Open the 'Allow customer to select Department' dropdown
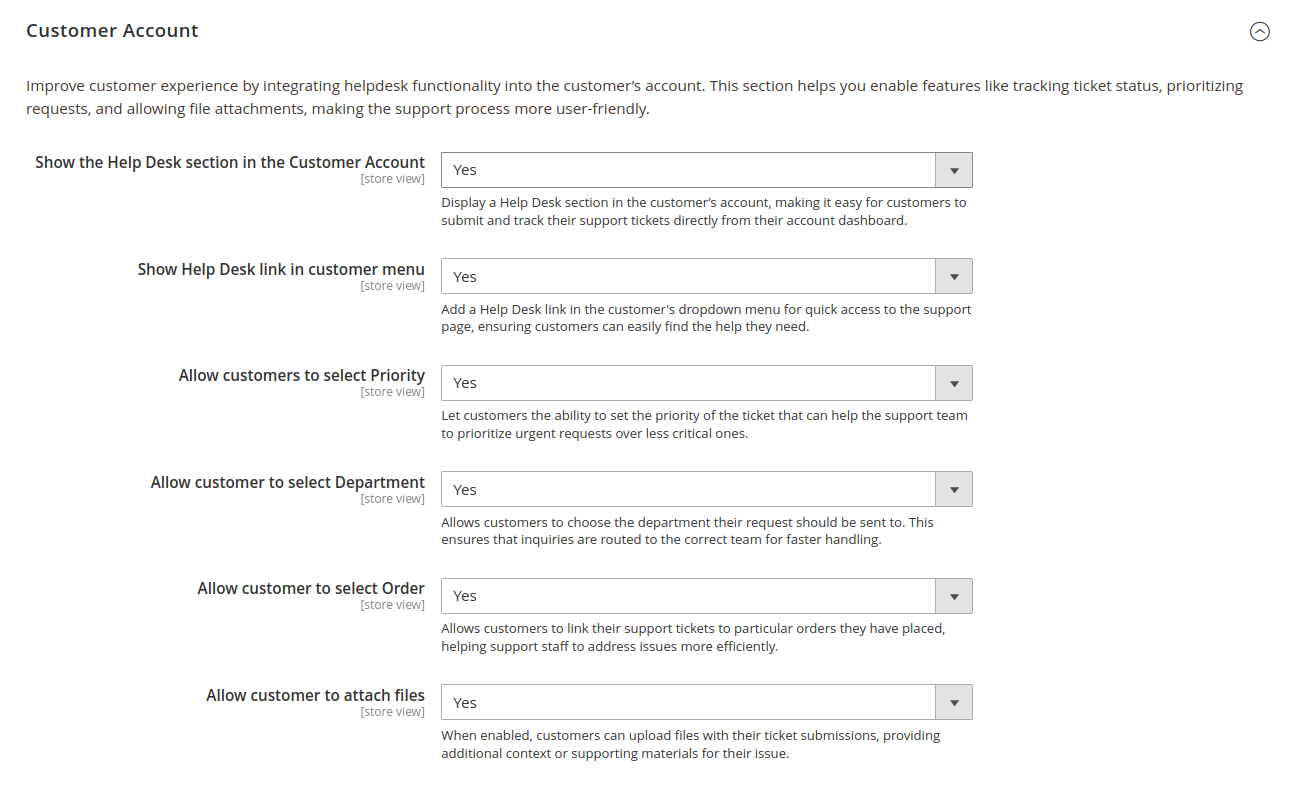 pos(700,489)
